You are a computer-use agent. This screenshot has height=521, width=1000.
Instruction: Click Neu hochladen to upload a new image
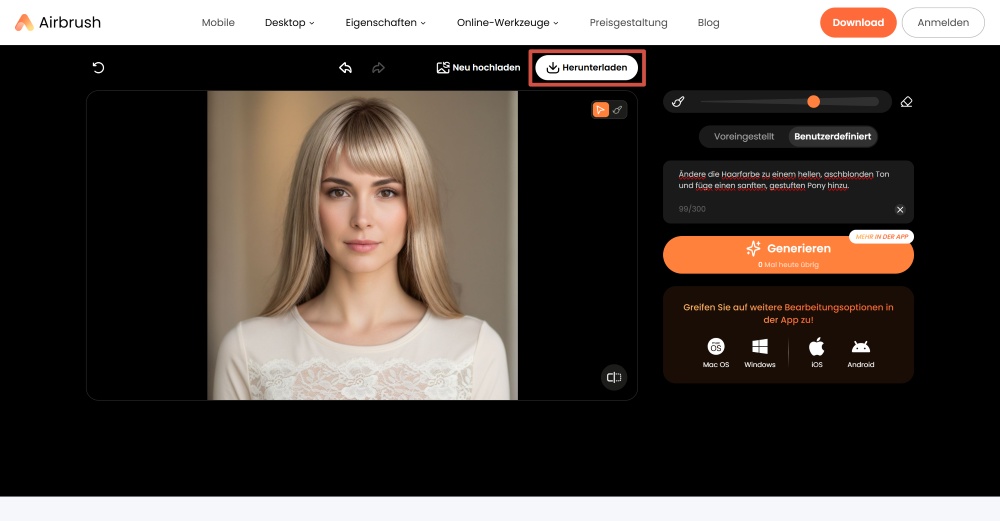[478, 68]
